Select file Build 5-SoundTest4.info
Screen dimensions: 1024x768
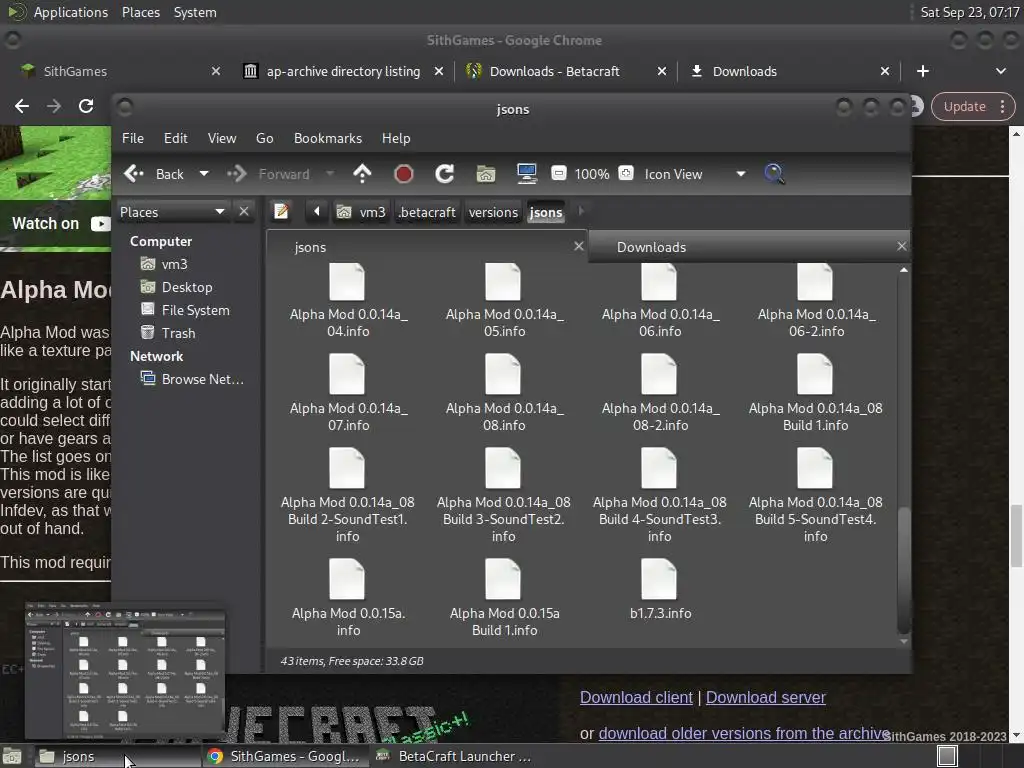[816, 496]
